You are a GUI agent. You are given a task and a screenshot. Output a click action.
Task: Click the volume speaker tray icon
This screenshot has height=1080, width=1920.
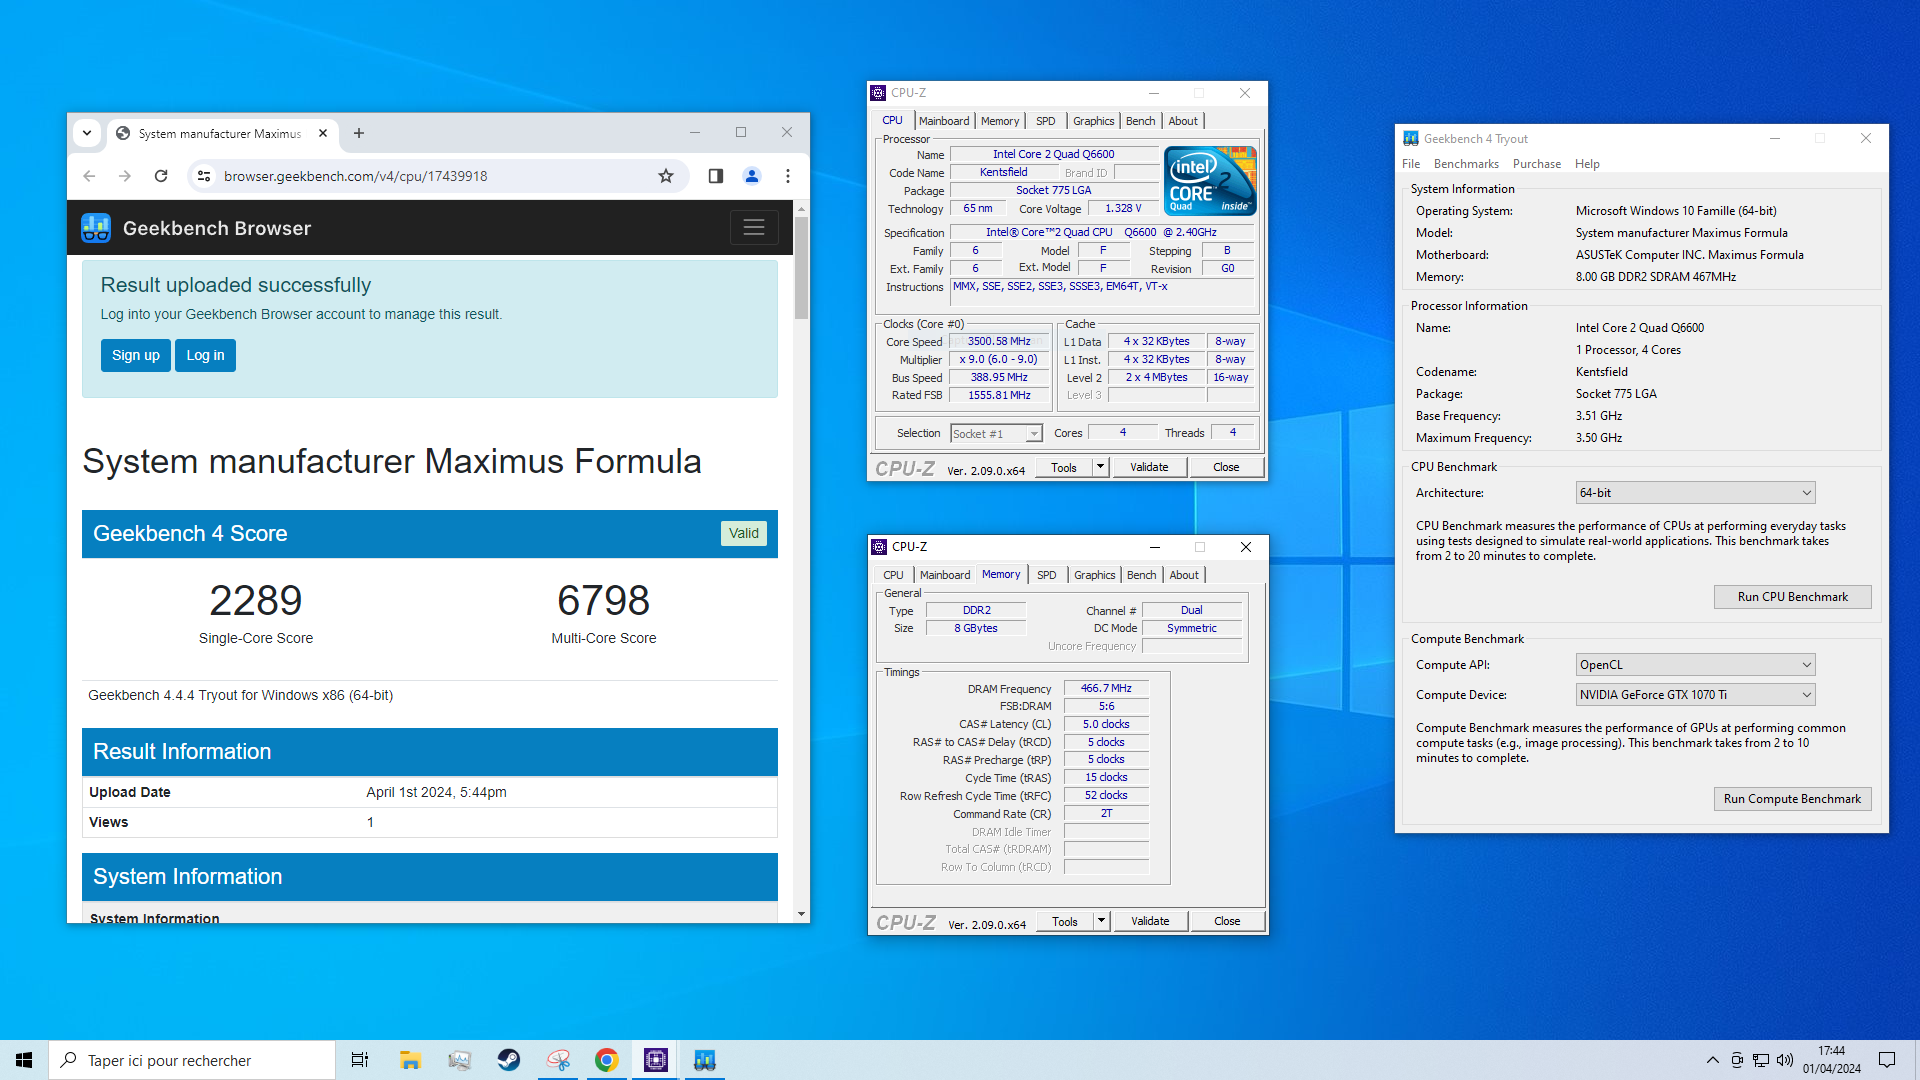click(x=1785, y=1060)
